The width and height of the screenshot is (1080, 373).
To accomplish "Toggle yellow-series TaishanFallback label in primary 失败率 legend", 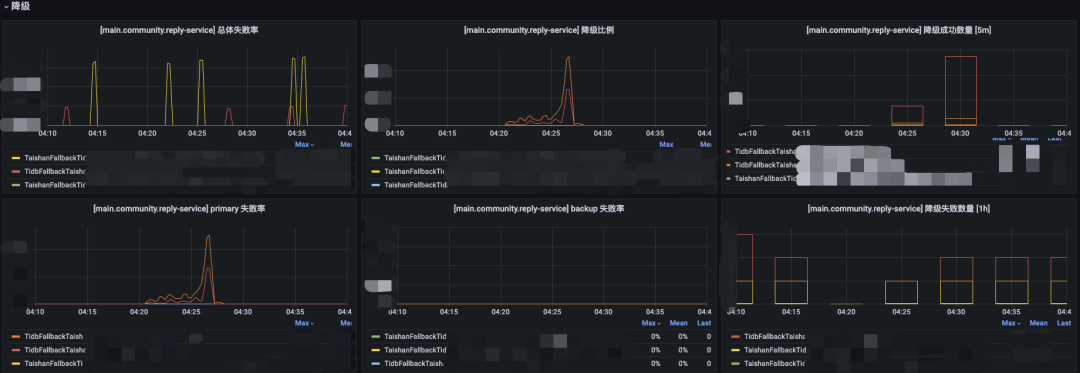I will tap(54, 363).
